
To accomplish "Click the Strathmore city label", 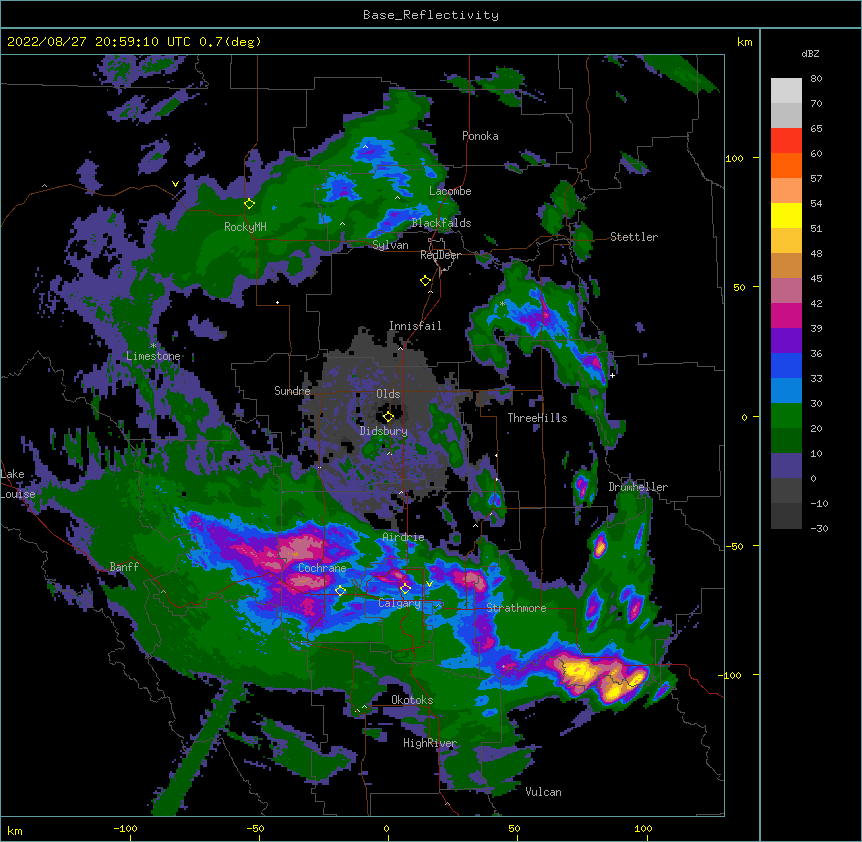I will 516,608.
